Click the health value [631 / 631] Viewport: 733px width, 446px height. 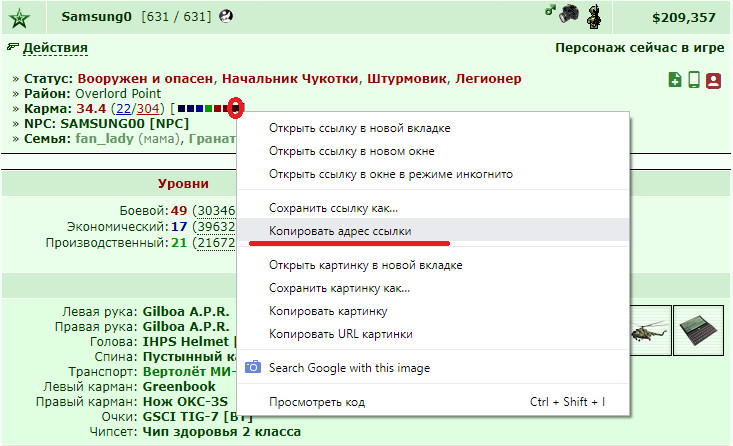(x=176, y=17)
